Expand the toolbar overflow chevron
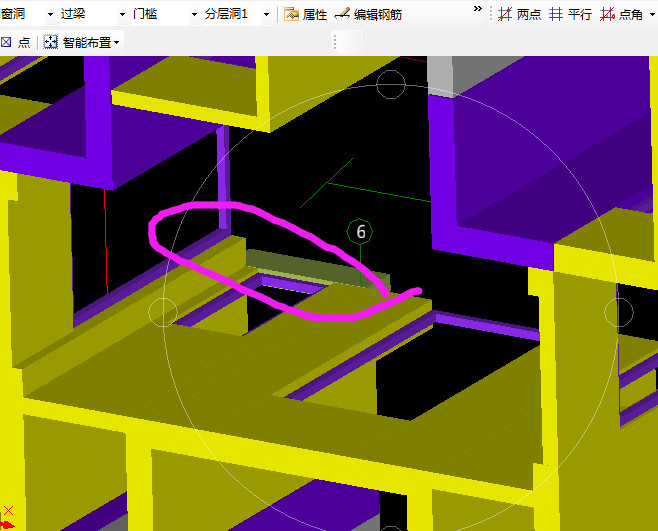The width and height of the screenshot is (658, 531). [x=478, y=9]
